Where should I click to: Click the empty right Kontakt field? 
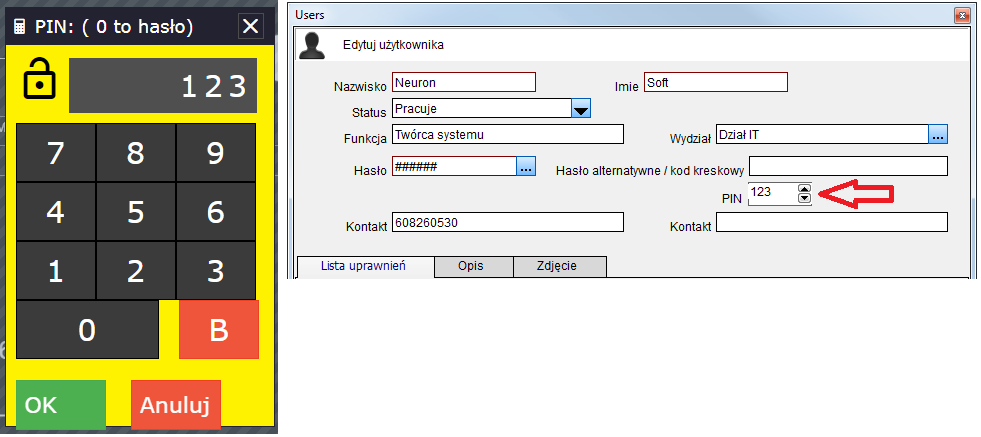(x=831, y=222)
